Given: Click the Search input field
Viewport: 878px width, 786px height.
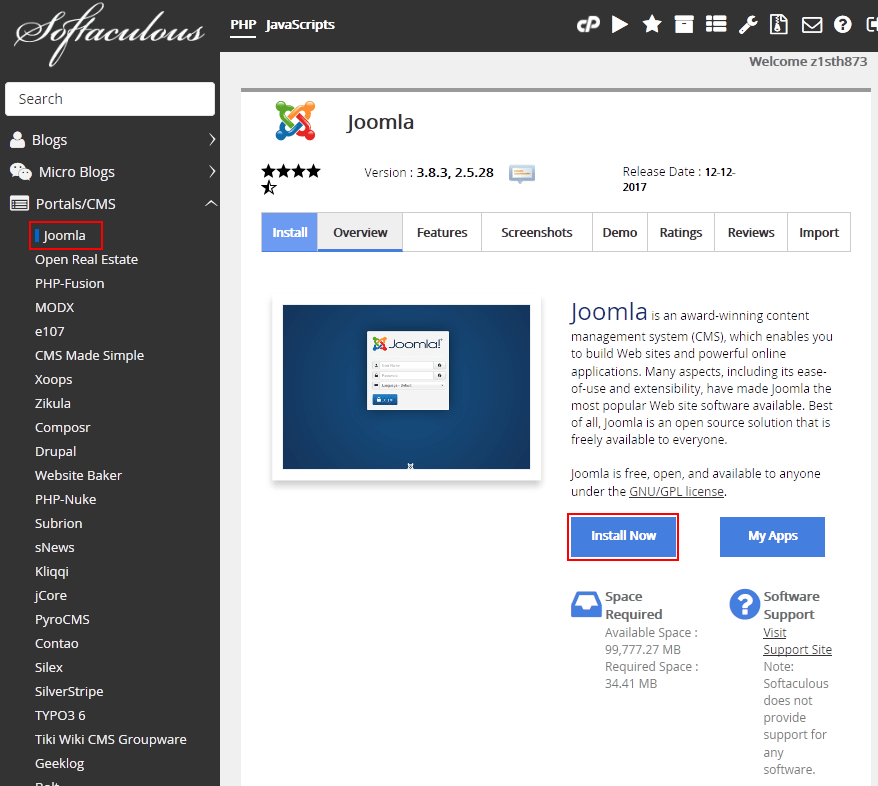Looking at the screenshot, I should pos(110,99).
